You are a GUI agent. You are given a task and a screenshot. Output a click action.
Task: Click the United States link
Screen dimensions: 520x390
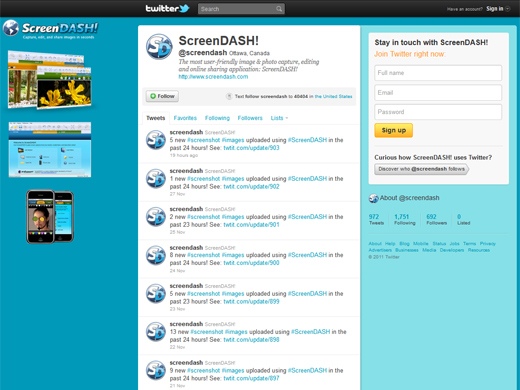(333, 96)
